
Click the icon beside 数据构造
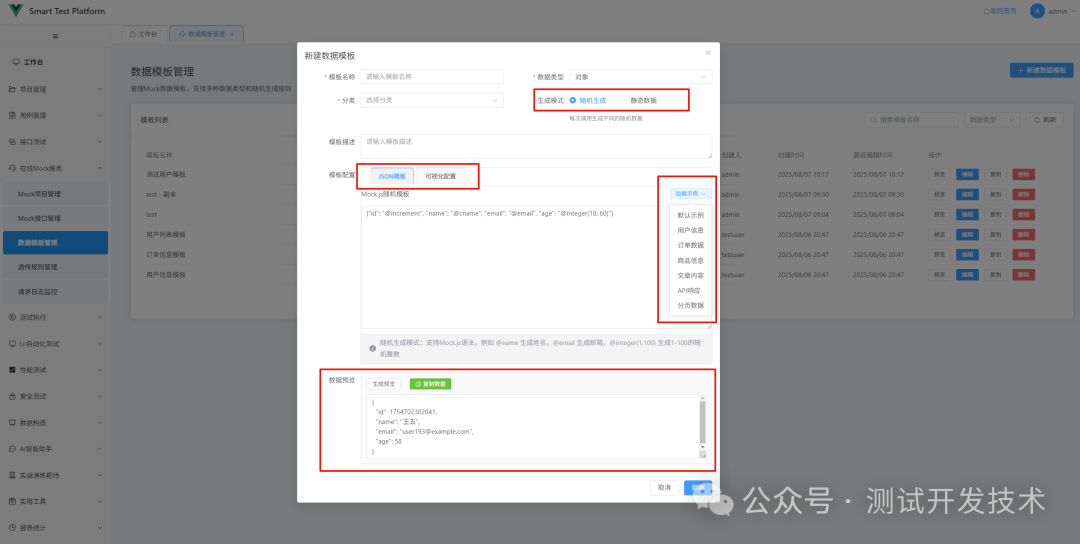(x=12, y=422)
